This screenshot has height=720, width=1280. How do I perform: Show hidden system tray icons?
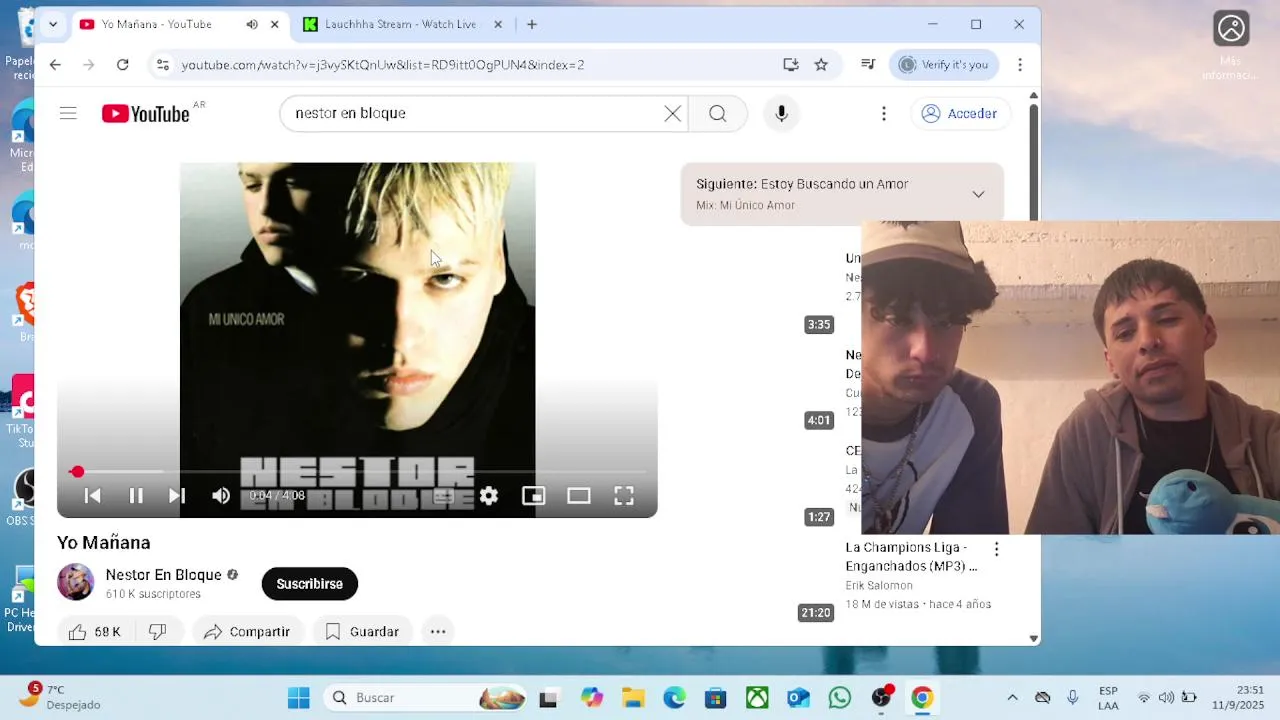tap(1012, 698)
